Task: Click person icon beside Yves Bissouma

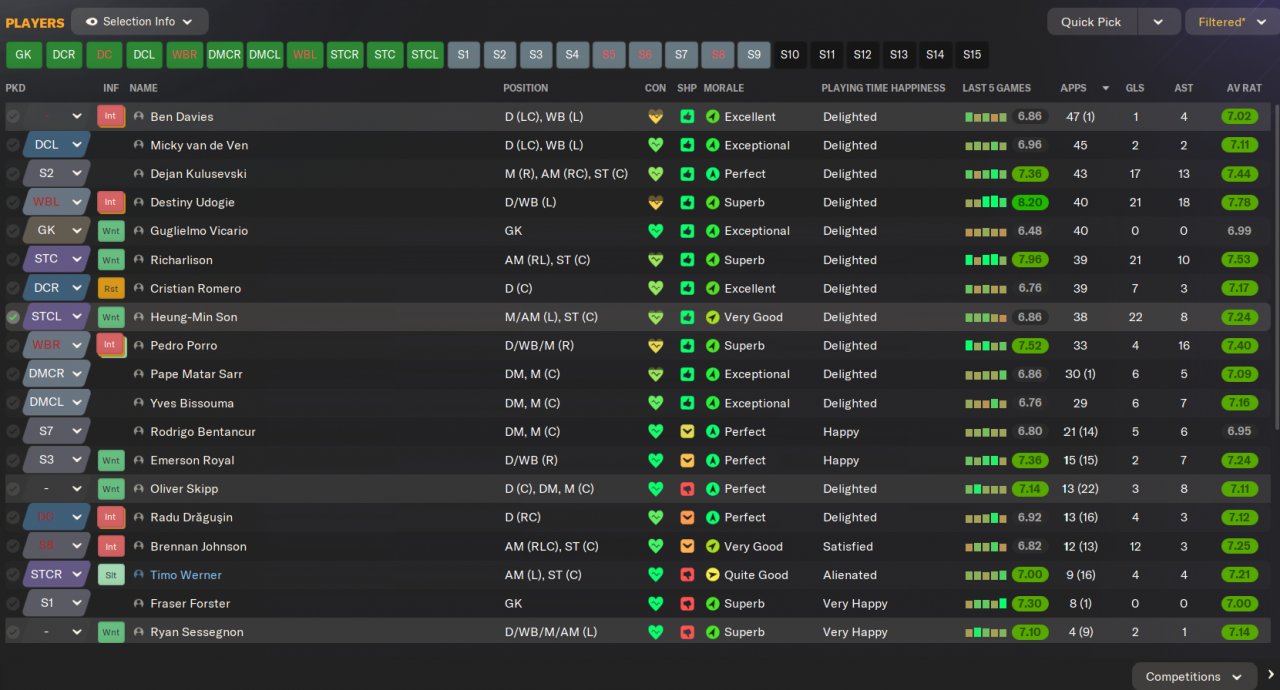Action: tap(139, 403)
